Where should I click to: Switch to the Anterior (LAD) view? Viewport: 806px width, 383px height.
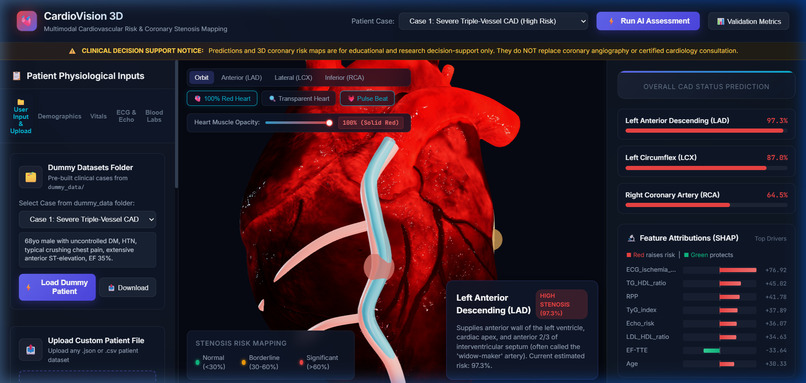tap(242, 78)
